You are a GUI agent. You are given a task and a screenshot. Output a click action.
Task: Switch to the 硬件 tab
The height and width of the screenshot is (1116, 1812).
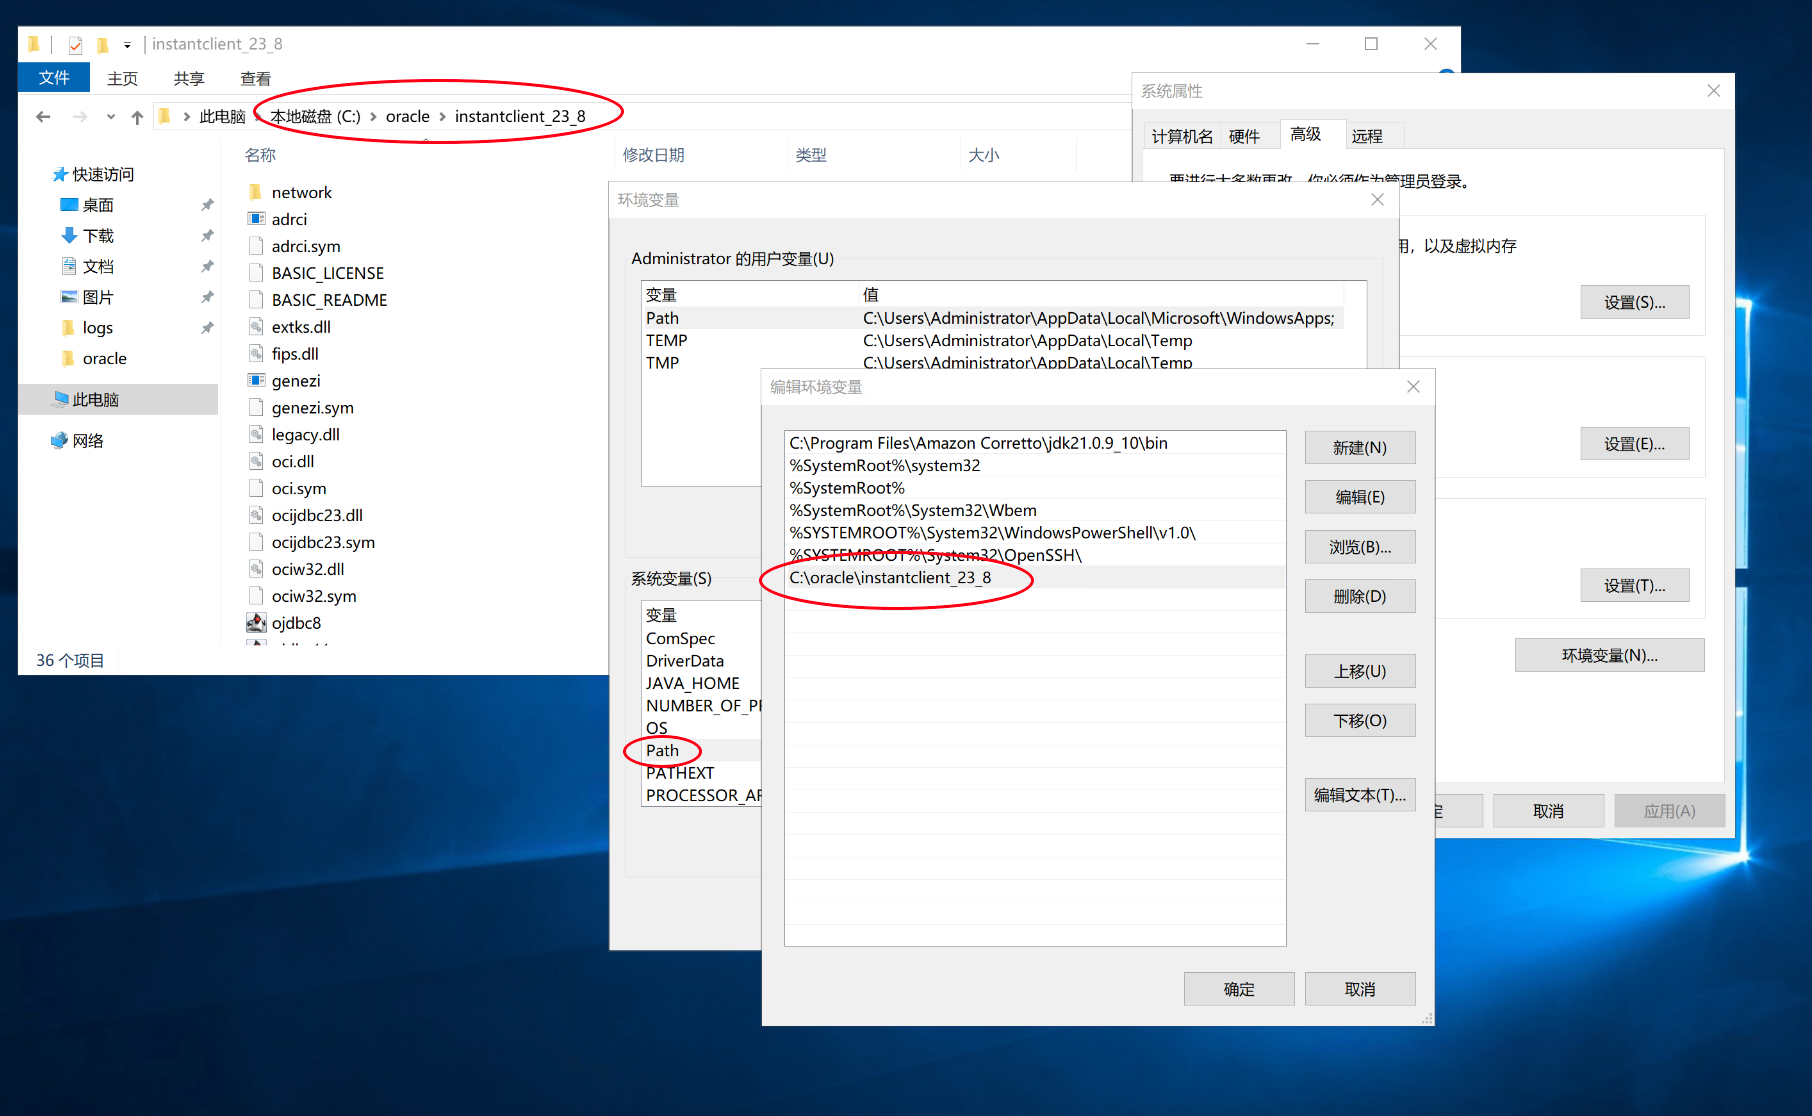tap(1244, 136)
